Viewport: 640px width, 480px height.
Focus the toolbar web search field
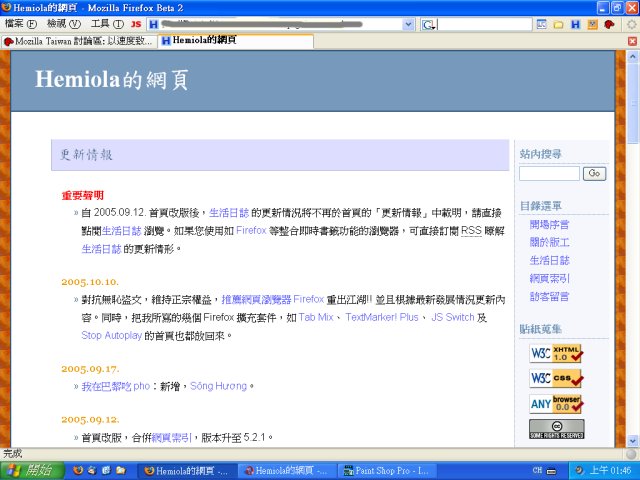coord(484,24)
